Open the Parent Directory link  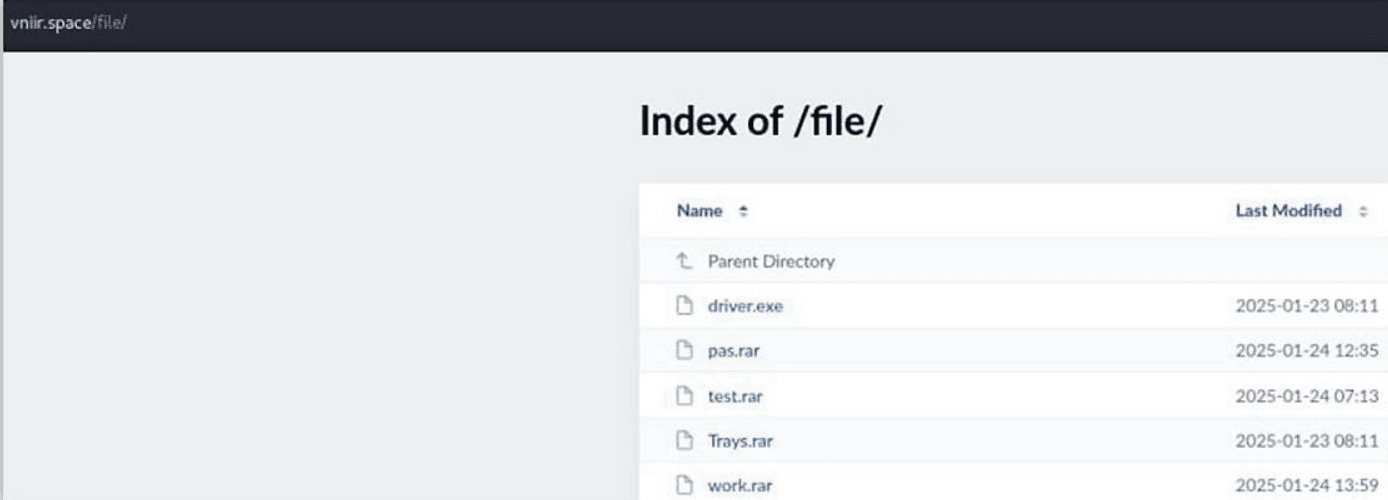pos(771,261)
